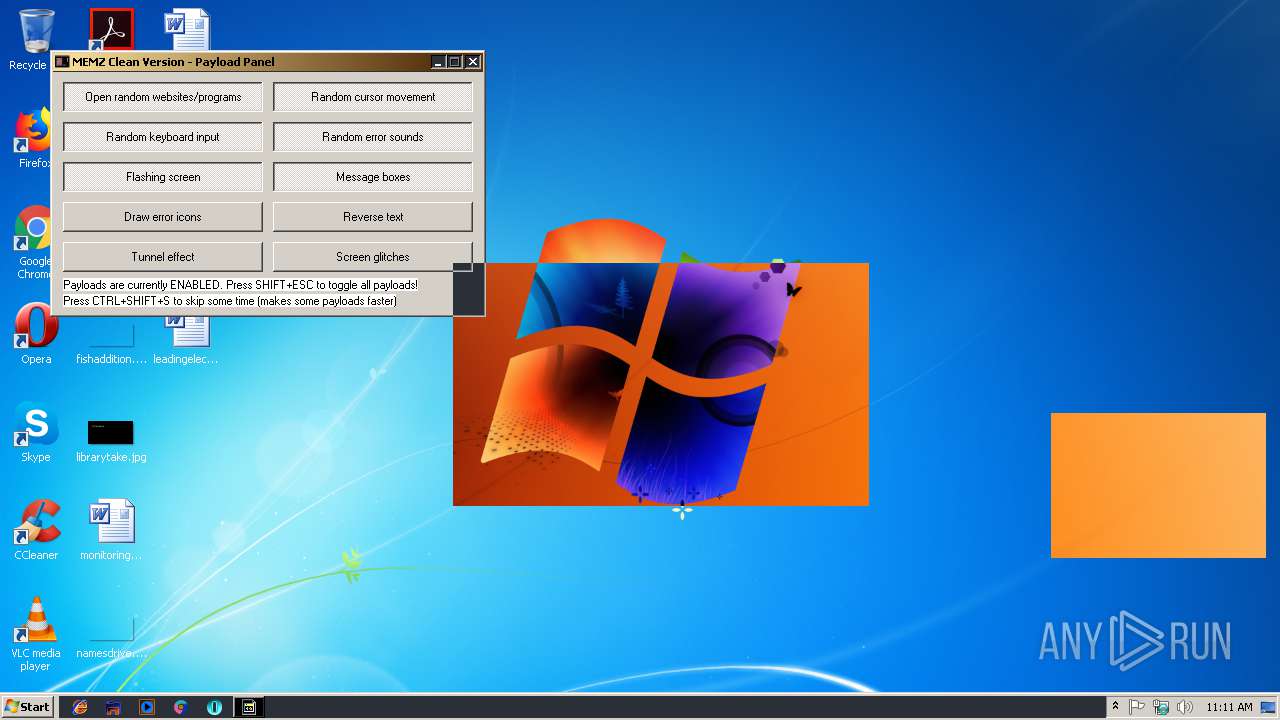Open the network tray icon
Screen dimensions: 1280x720
click(x=1161, y=707)
